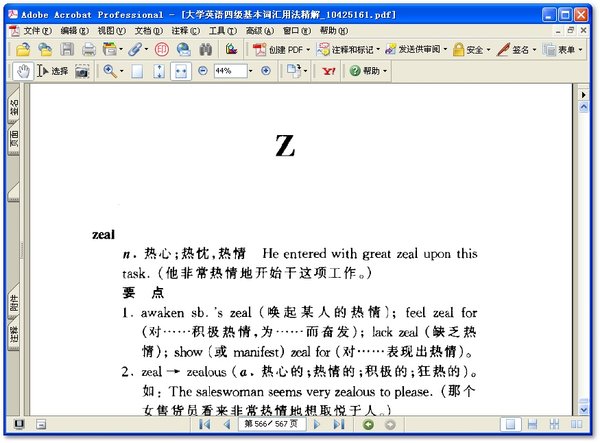Select the Hand tool
Image resolution: width=600 pixels, height=443 pixels.
point(23,71)
